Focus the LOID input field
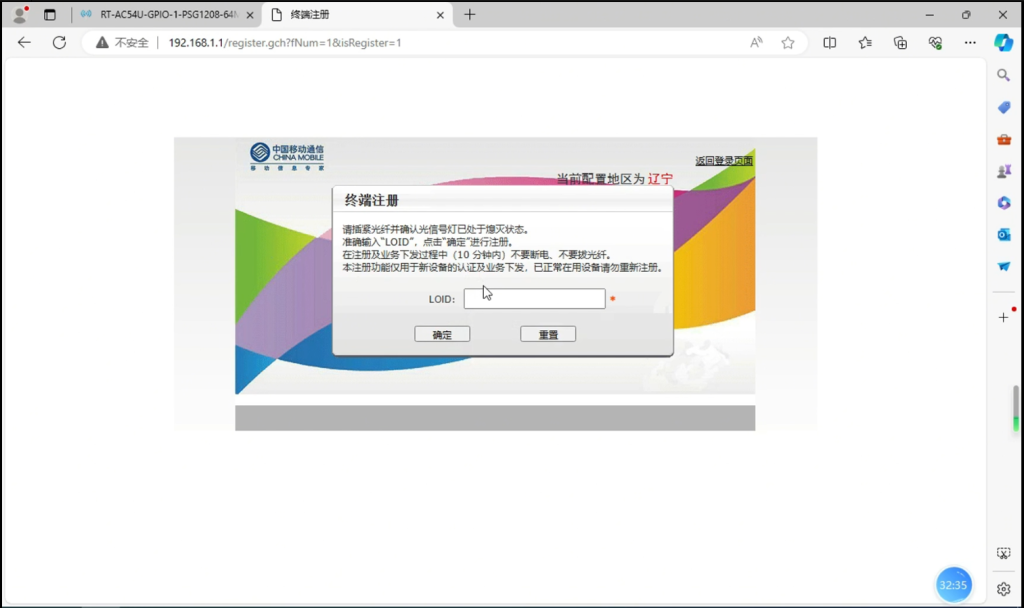Viewport: 1024px width, 608px height. tap(534, 299)
